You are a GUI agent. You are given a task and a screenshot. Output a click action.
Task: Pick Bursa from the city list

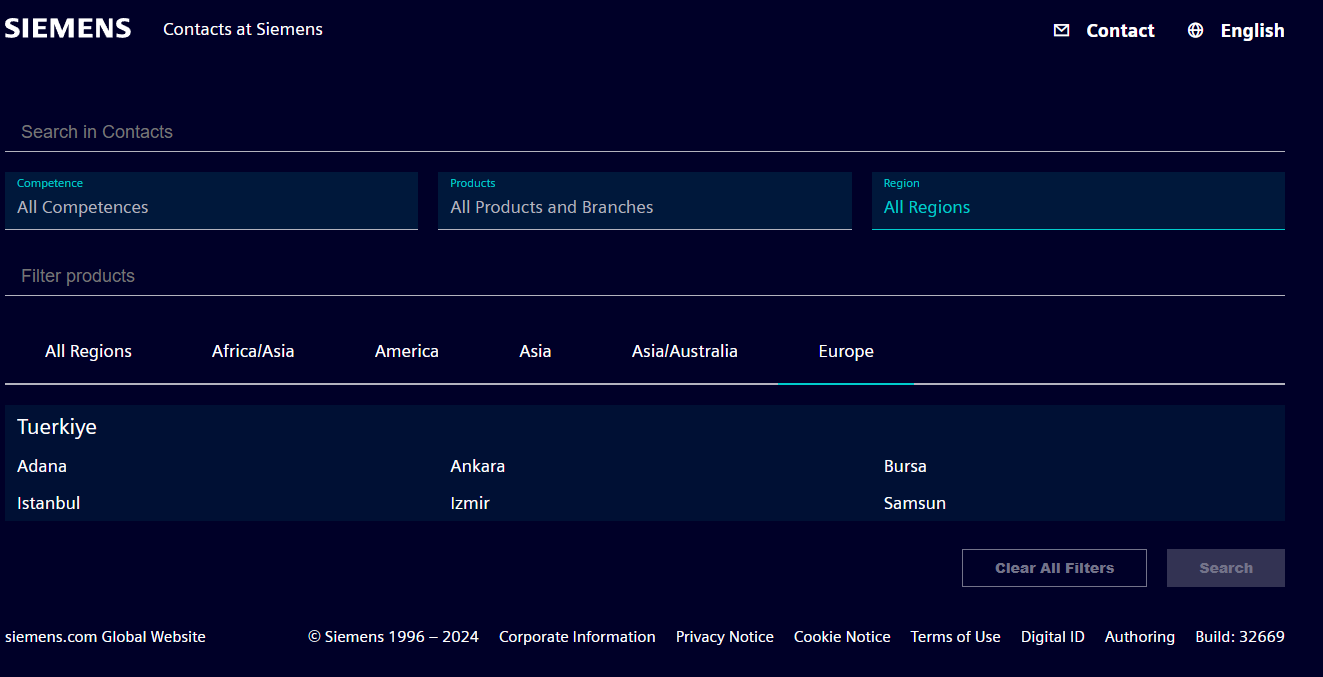pos(905,466)
